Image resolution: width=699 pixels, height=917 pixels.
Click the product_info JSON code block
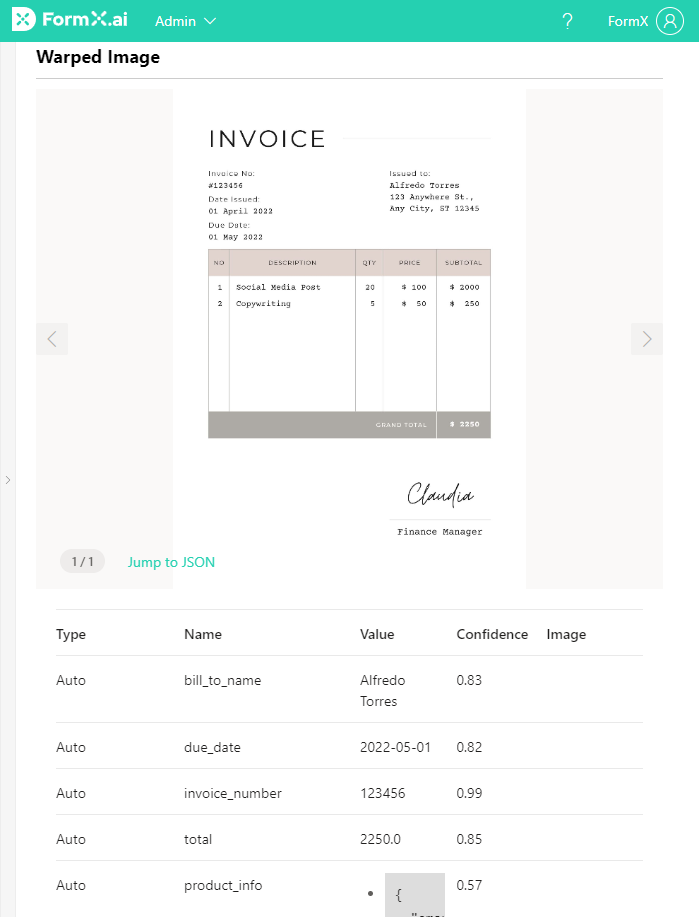click(x=414, y=895)
